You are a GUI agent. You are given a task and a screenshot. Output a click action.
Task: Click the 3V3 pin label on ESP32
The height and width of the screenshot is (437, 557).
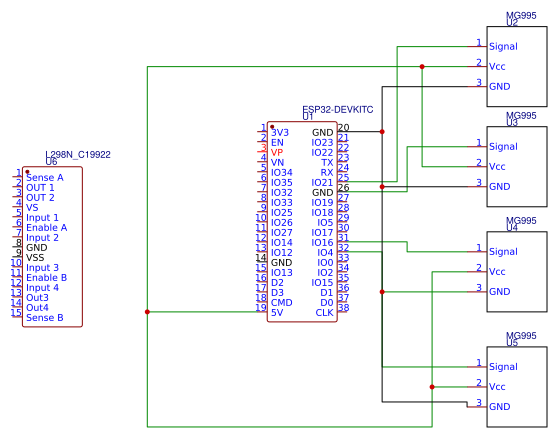pos(280,133)
